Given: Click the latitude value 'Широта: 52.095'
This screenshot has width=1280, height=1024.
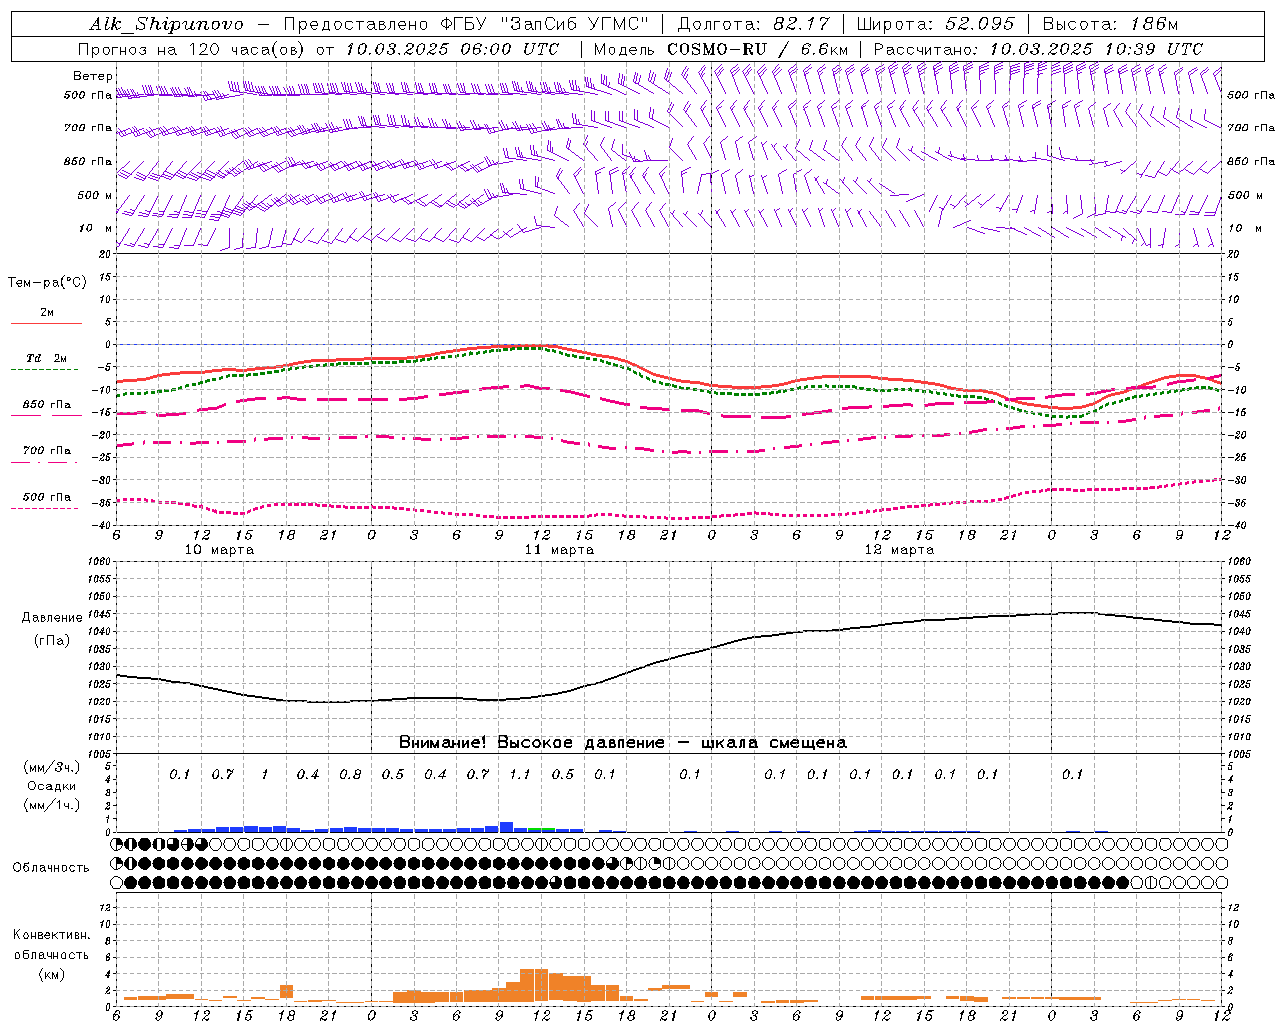Looking at the screenshot, I should click(935, 24).
